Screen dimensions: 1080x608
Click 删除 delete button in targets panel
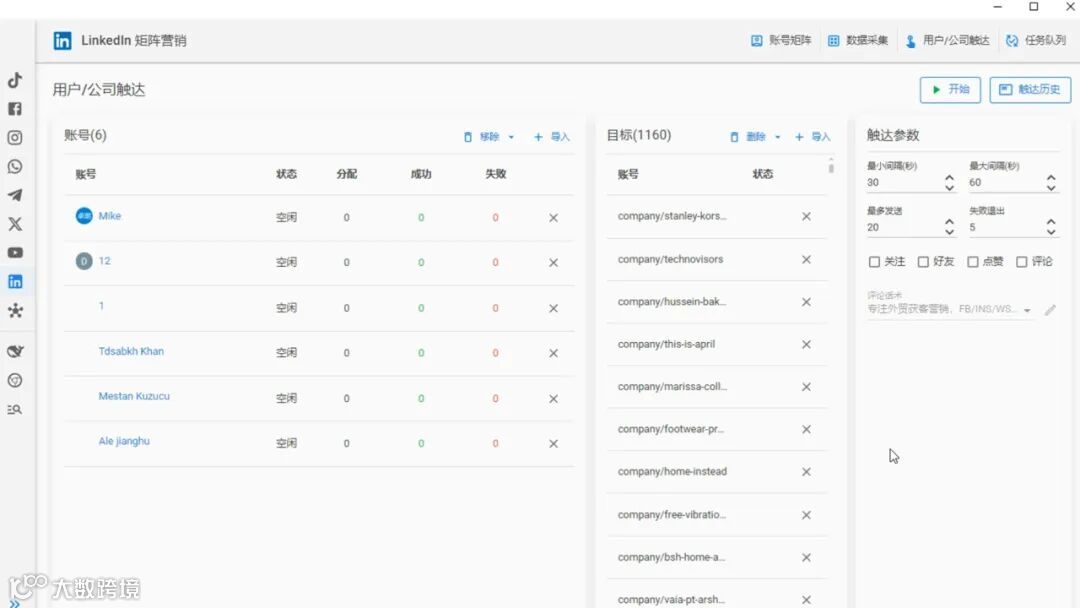pyautogui.click(x=747, y=137)
